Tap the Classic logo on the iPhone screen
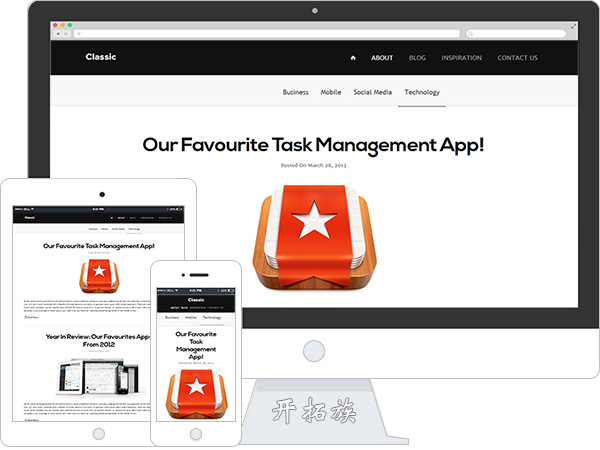Image resolution: width=600 pixels, height=450 pixels. (196, 300)
